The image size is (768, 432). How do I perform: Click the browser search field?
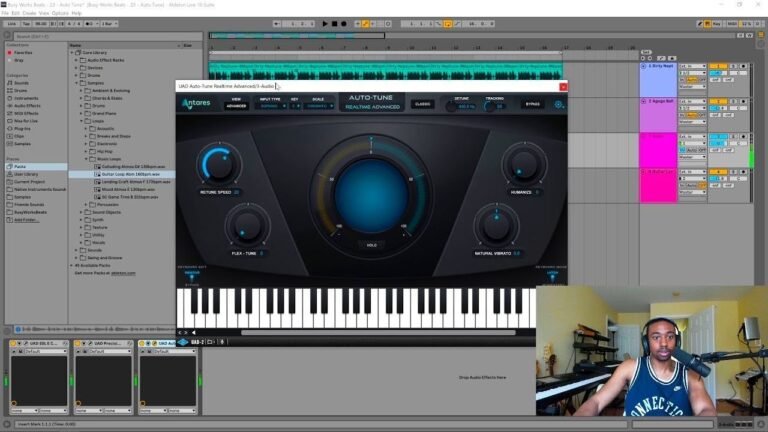coord(107,36)
